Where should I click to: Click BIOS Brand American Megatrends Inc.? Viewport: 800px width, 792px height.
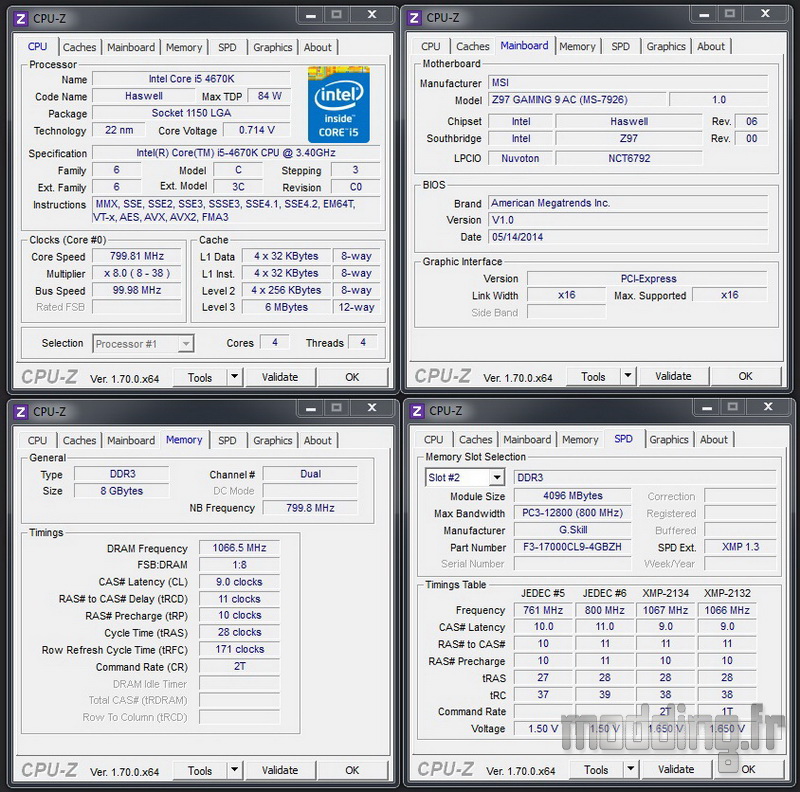628,203
